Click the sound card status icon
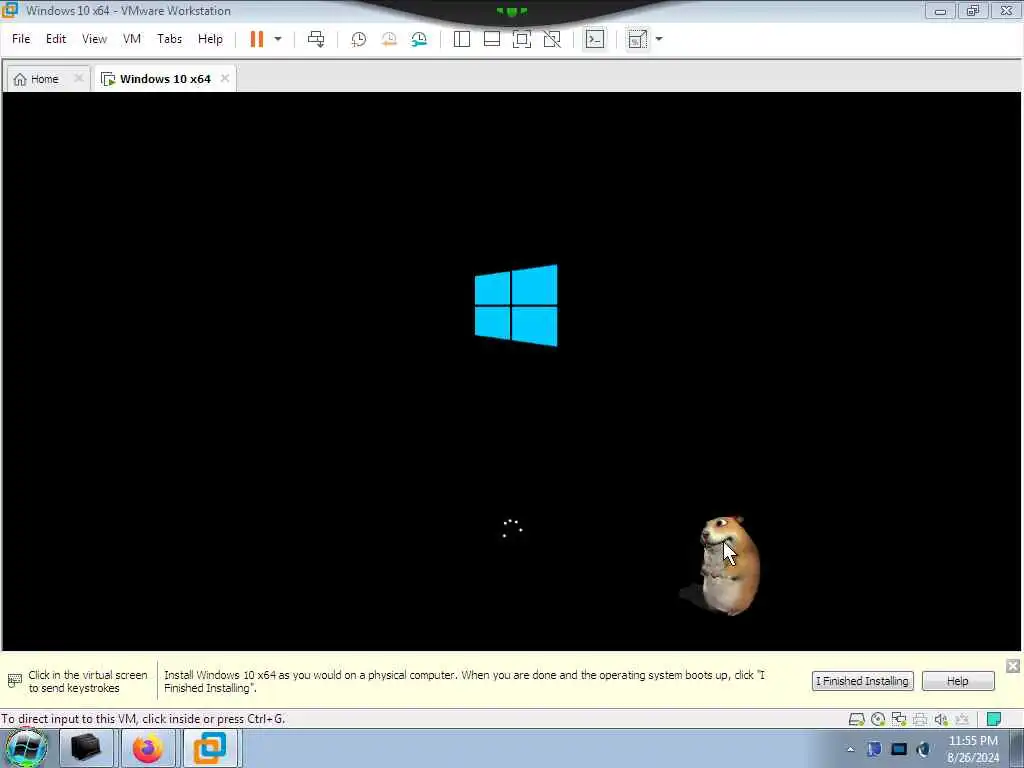 941,719
